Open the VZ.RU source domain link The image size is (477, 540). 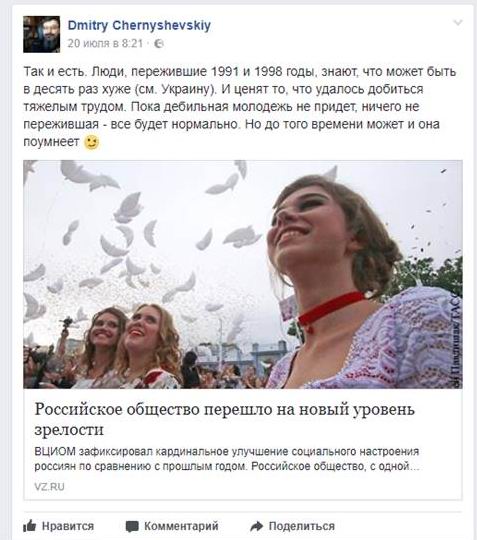(49, 487)
